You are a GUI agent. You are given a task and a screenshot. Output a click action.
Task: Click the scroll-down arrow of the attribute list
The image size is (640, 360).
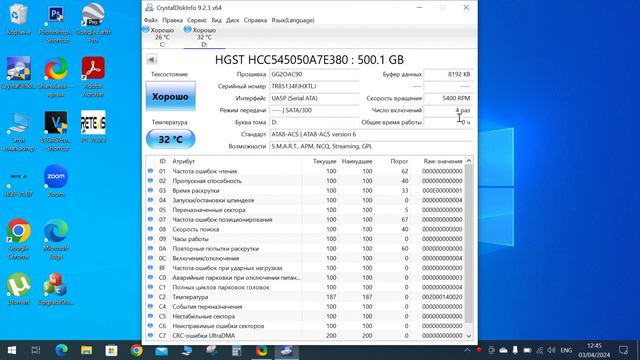pos(469,336)
